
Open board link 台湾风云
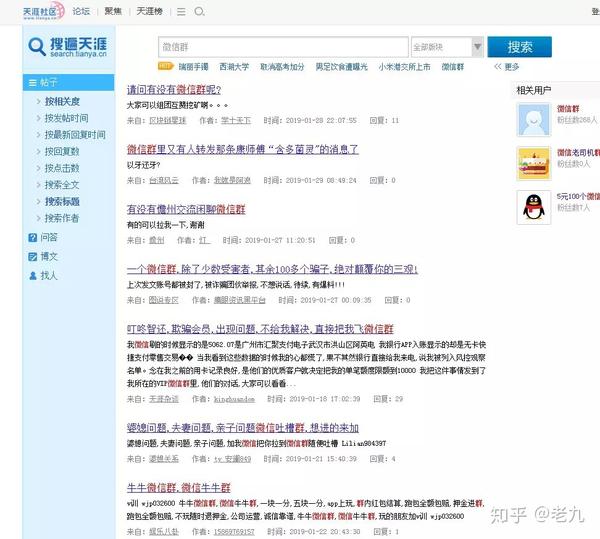tap(164, 180)
